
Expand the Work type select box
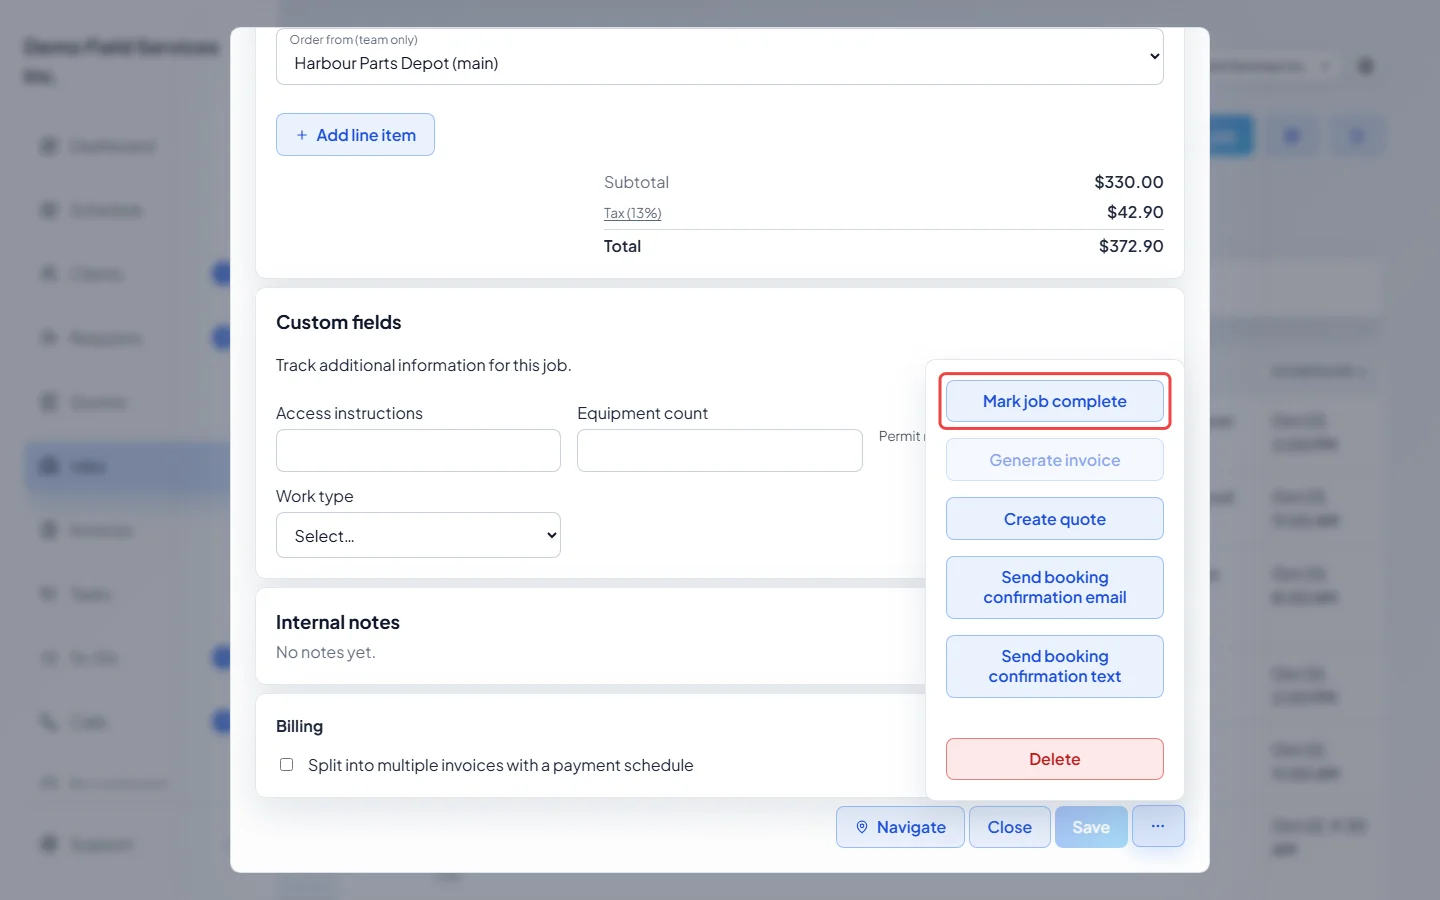pos(418,536)
